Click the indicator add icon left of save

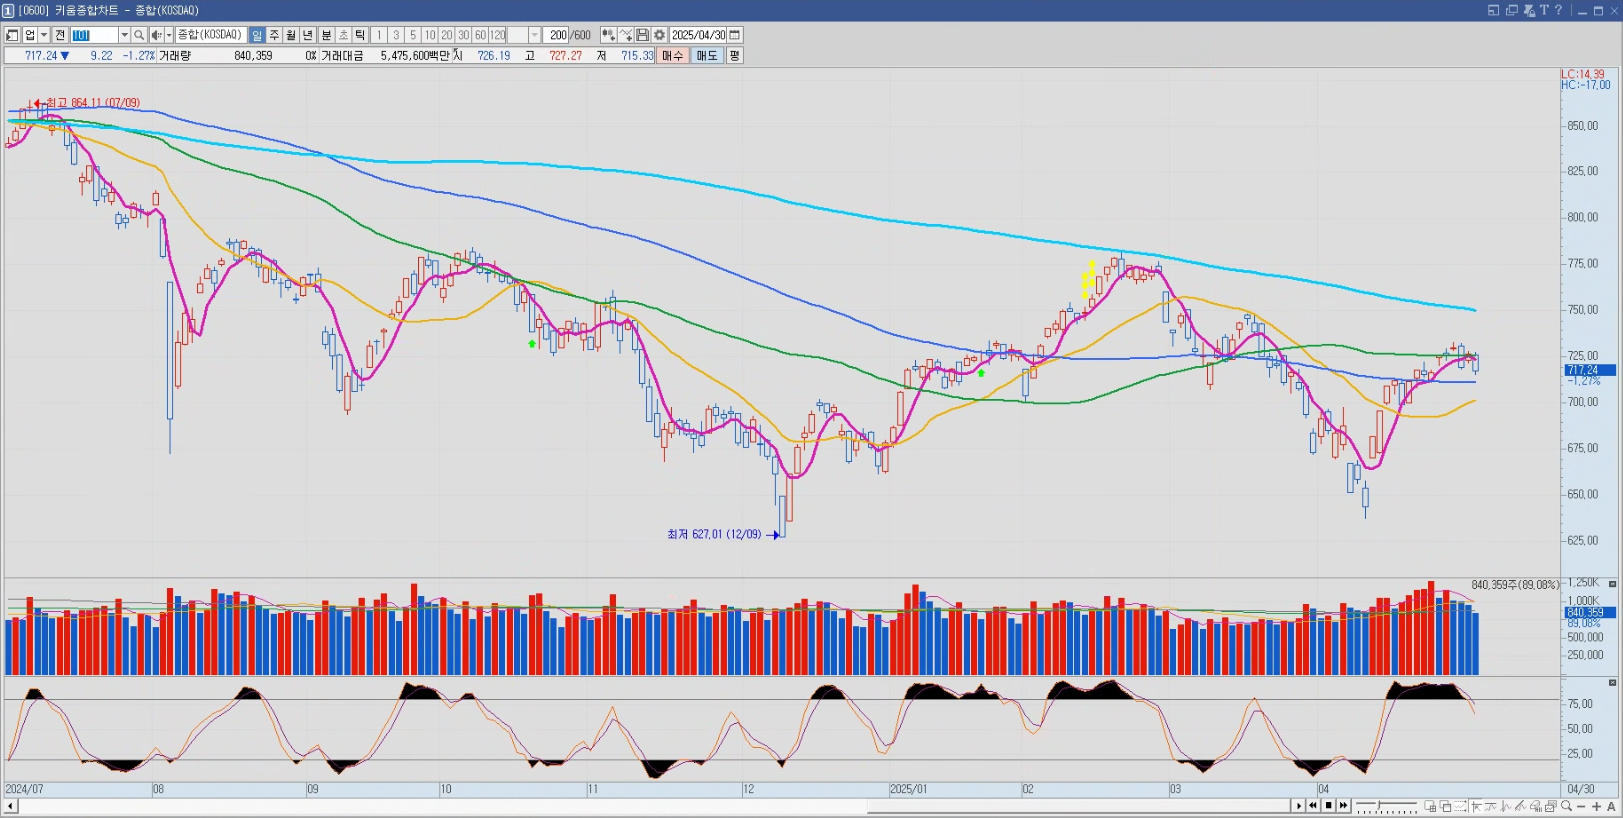(x=608, y=35)
